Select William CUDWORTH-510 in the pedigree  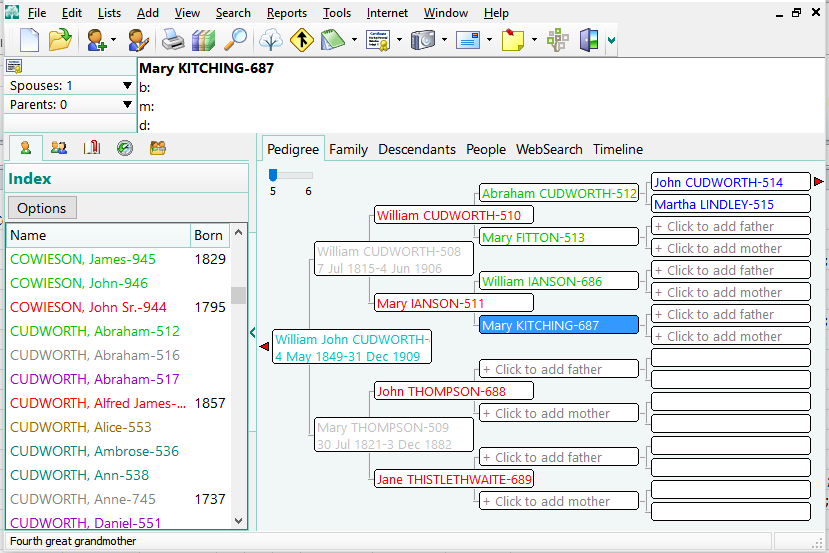pos(454,215)
